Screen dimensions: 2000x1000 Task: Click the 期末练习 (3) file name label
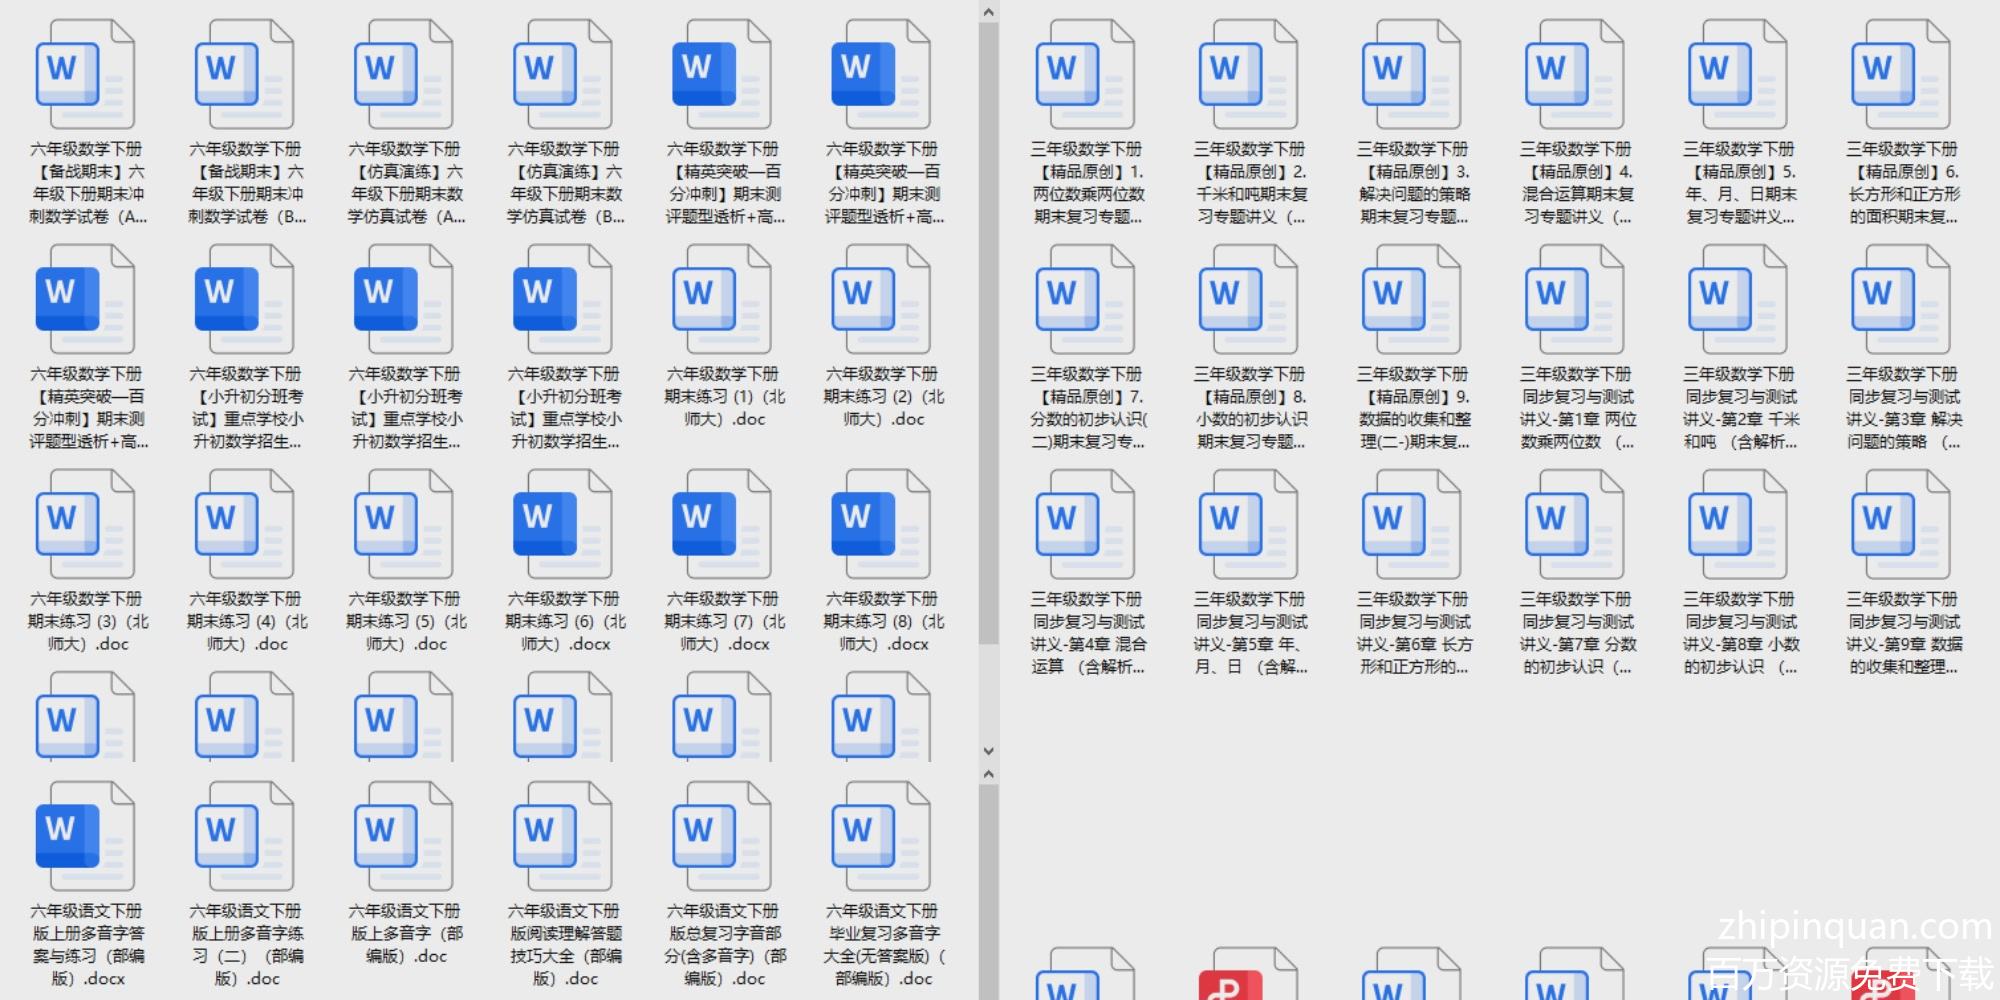pyautogui.click(x=88, y=621)
